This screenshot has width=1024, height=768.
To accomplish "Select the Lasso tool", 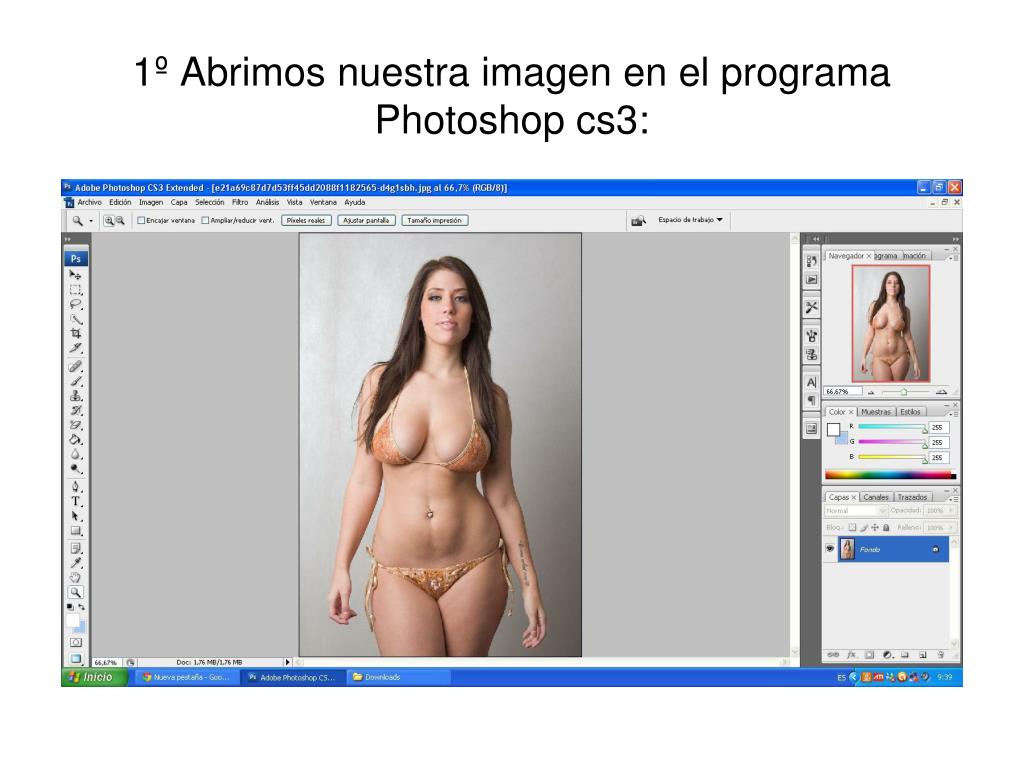I will pyautogui.click(x=76, y=304).
